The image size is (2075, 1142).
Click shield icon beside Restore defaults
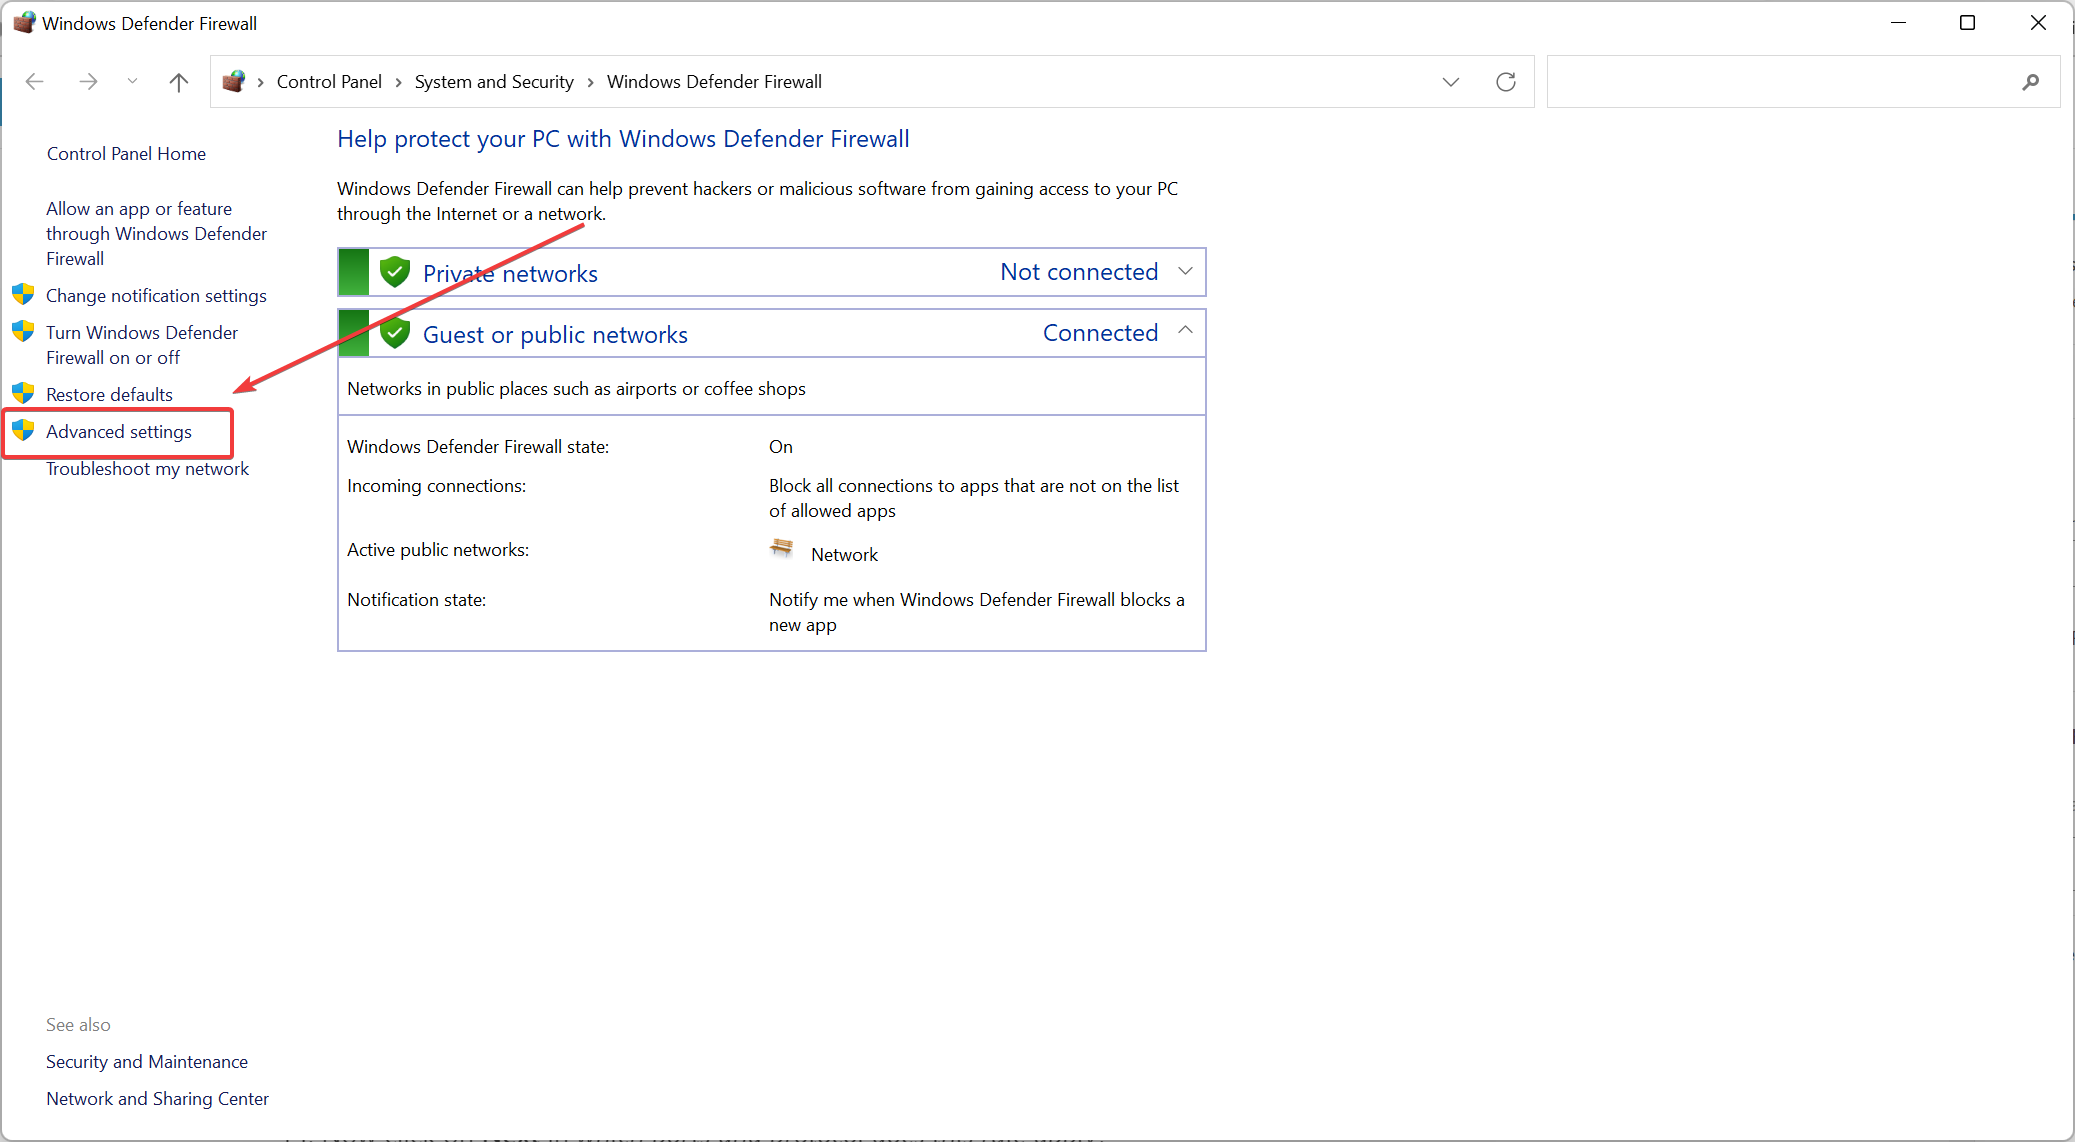(x=23, y=393)
